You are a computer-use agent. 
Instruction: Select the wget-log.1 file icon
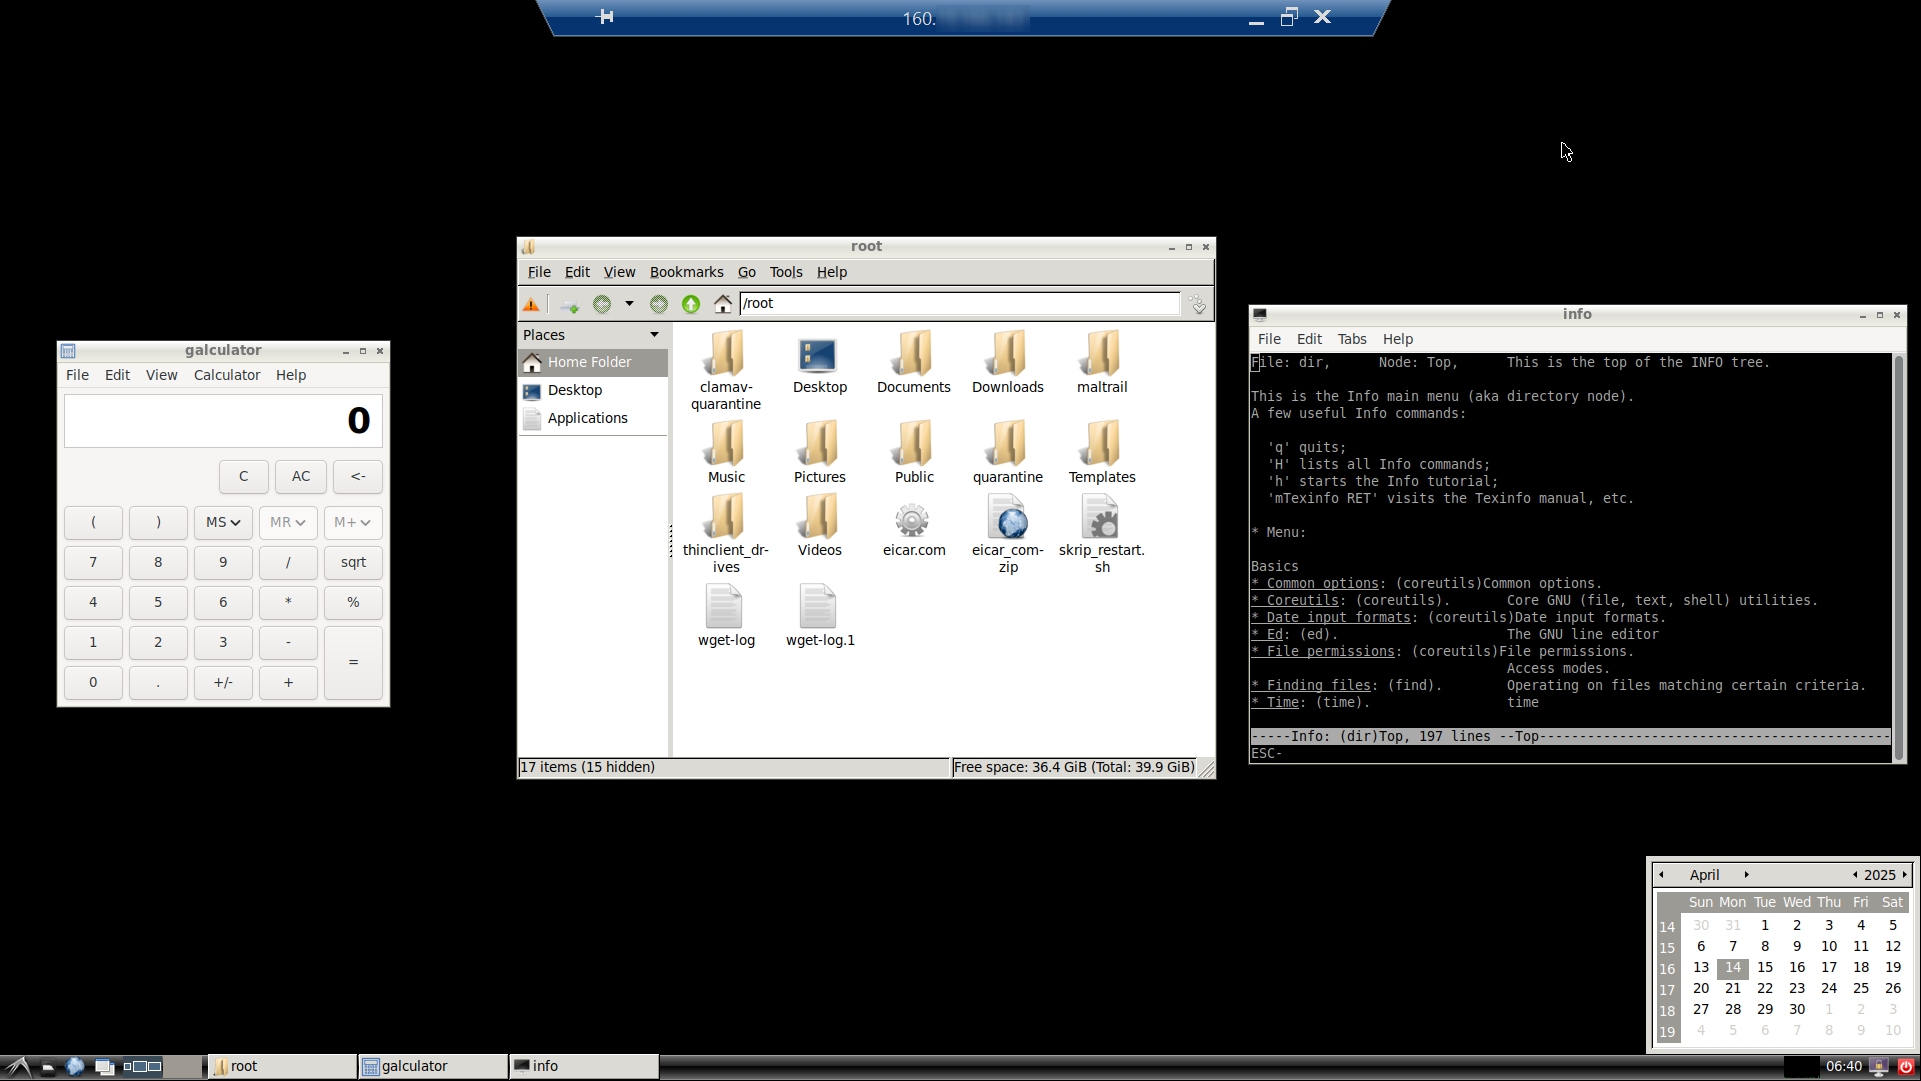tap(818, 607)
